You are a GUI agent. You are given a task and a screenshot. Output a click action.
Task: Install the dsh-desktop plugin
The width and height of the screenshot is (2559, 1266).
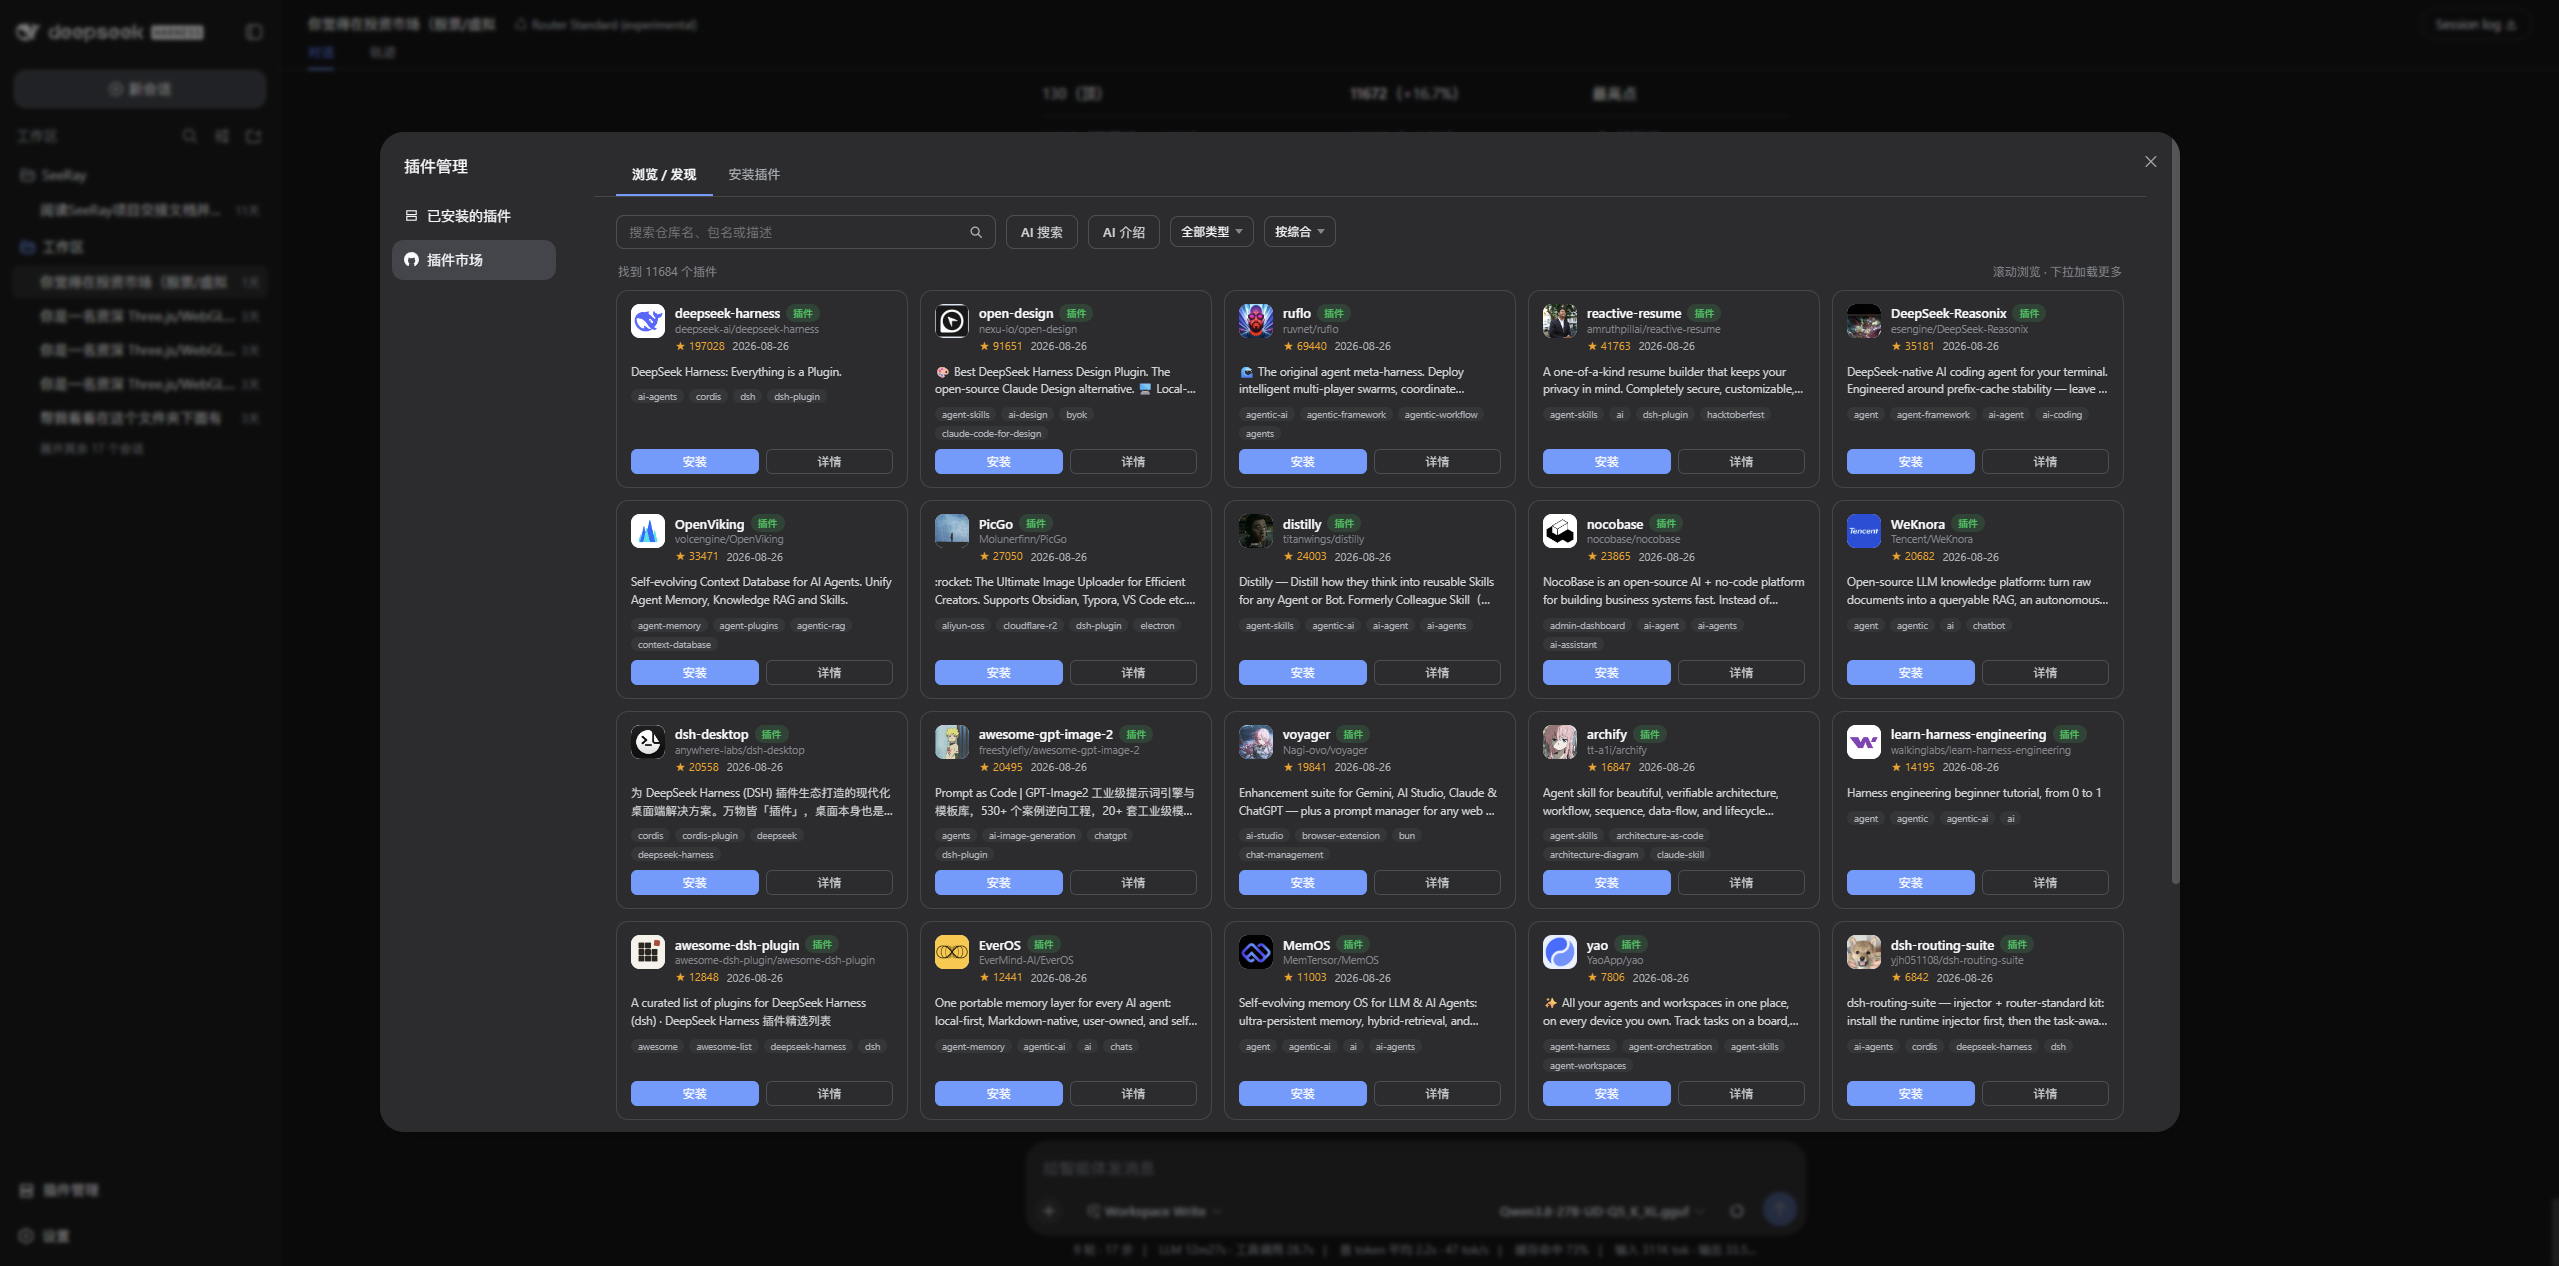pos(695,883)
